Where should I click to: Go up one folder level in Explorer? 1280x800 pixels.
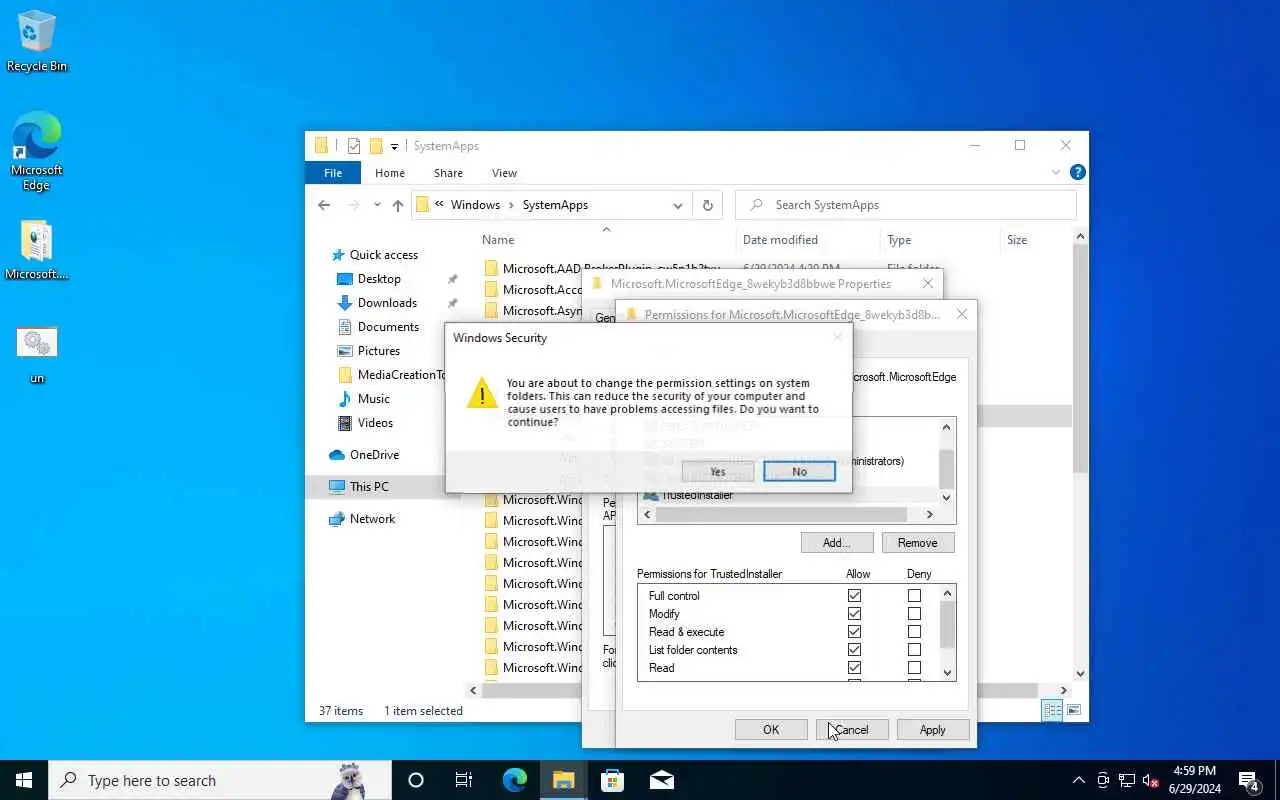coord(398,205)
